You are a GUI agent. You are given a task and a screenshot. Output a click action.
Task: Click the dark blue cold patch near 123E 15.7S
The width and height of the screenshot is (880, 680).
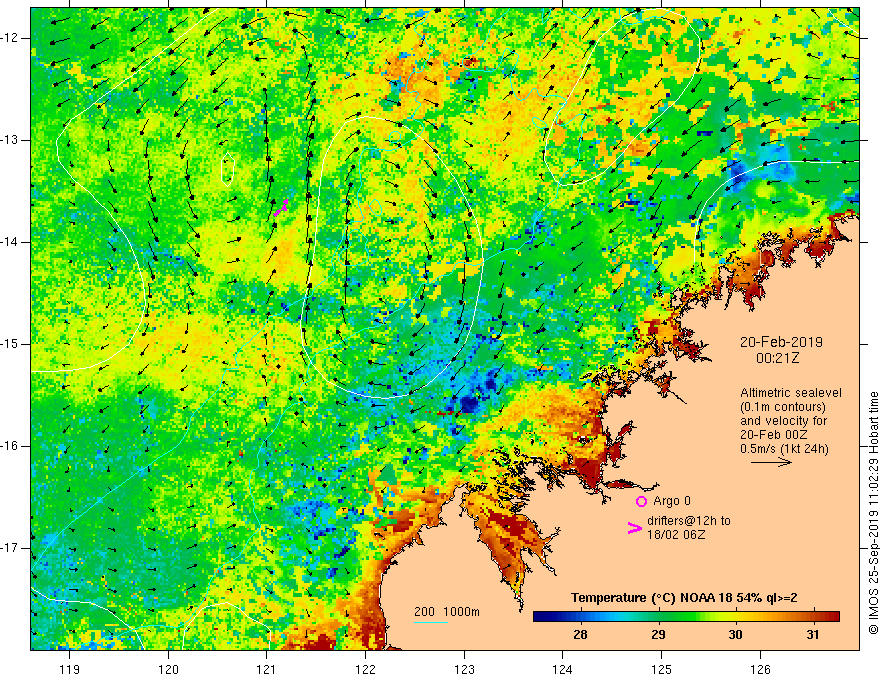click(468, 405)
